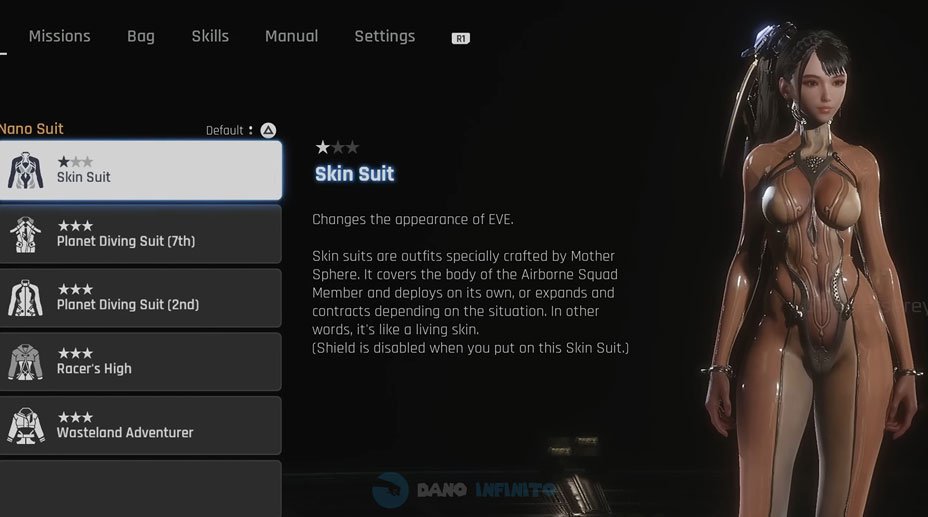This screenshot has height=517, width=928.
Task: Click the Racer's High outfit icon
Action: click(25, 362)
